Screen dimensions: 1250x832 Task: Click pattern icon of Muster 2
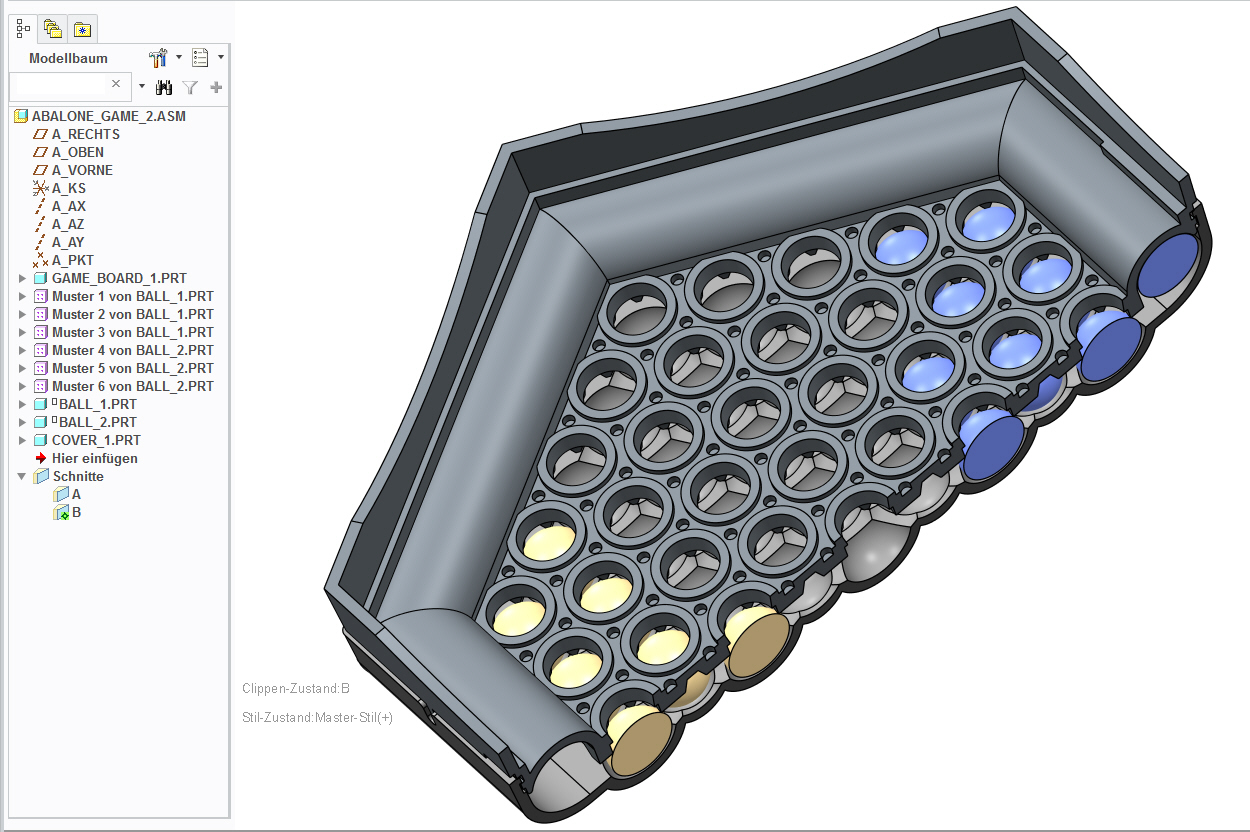[x=41, y=314]
